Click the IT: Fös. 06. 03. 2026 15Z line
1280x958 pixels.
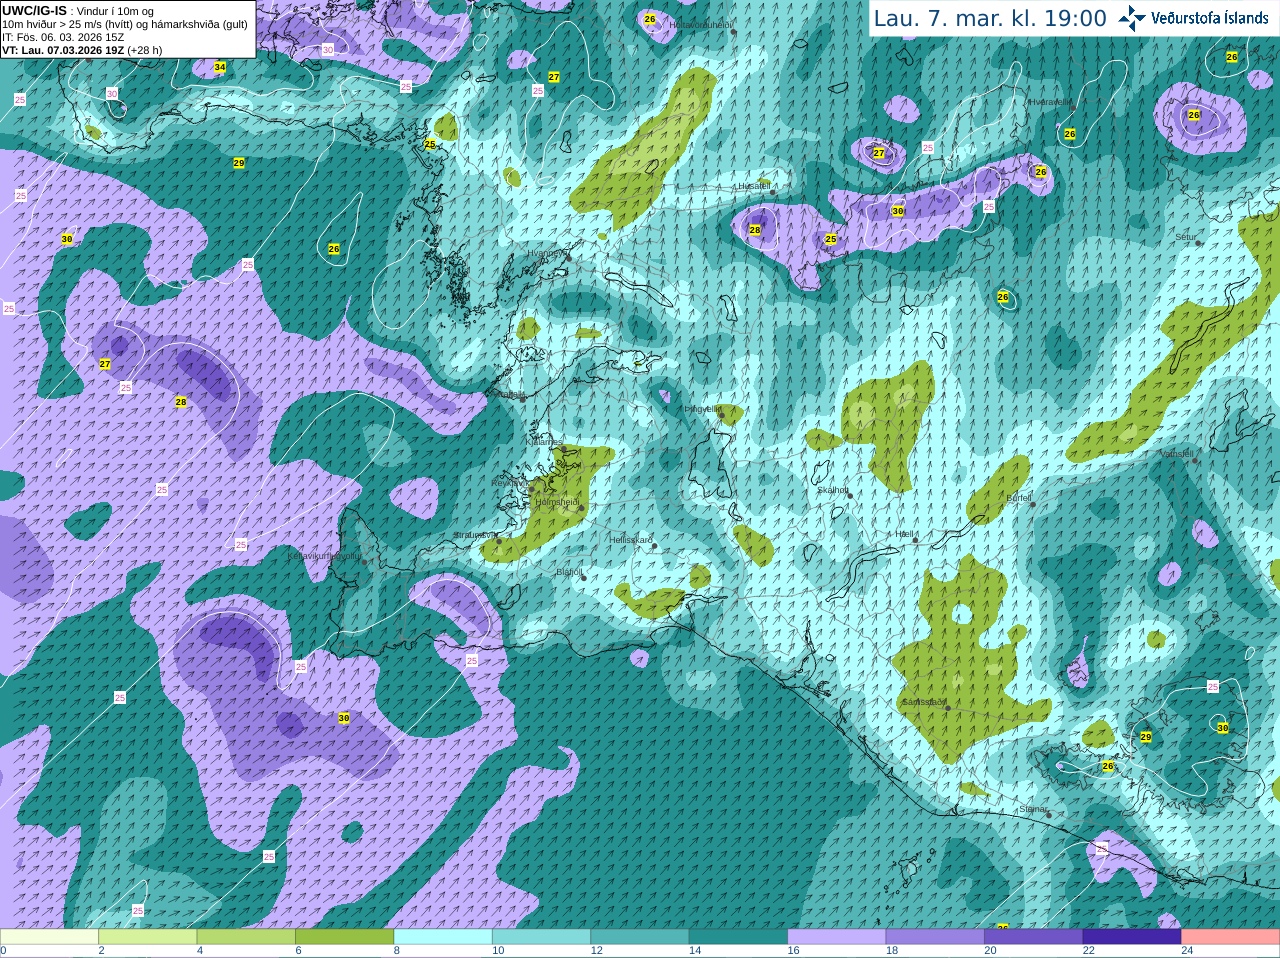tap(63, 37)
